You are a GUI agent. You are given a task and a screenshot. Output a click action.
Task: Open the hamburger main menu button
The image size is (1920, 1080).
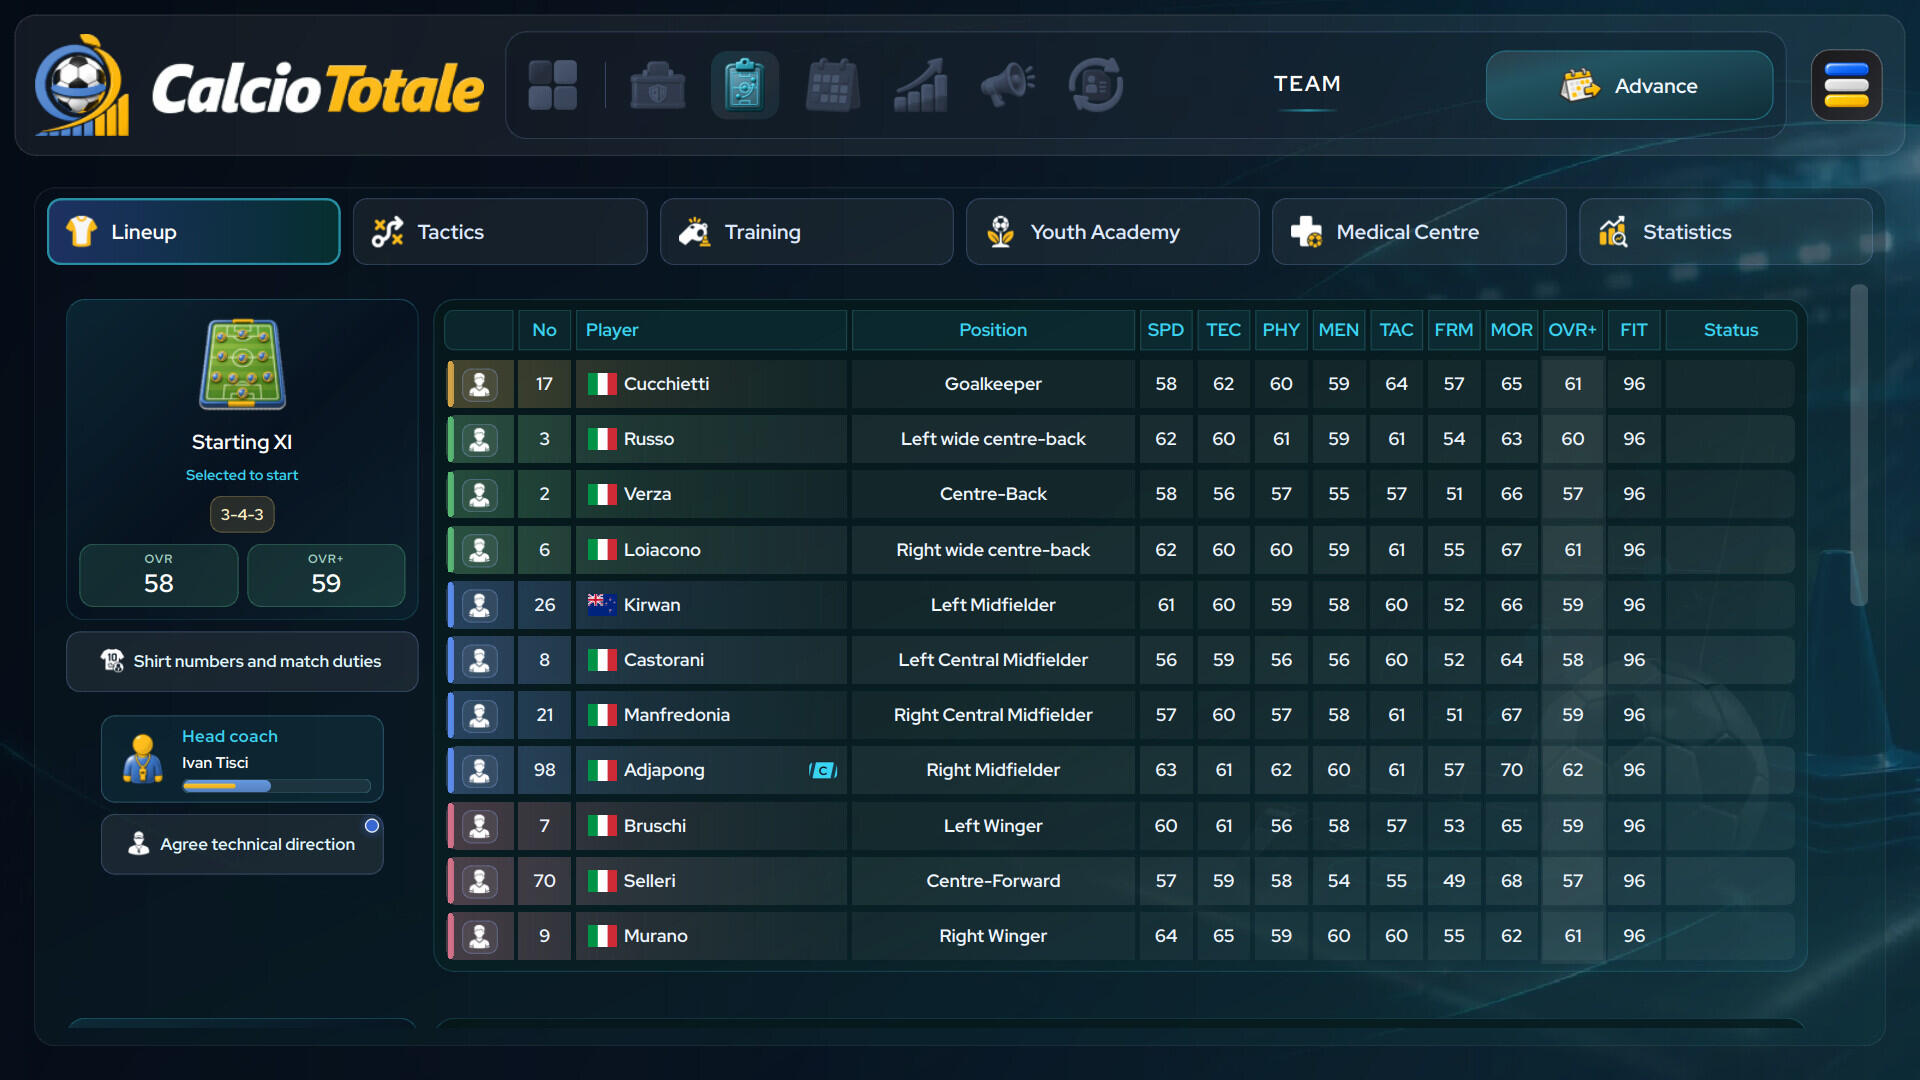(1846, 85)
